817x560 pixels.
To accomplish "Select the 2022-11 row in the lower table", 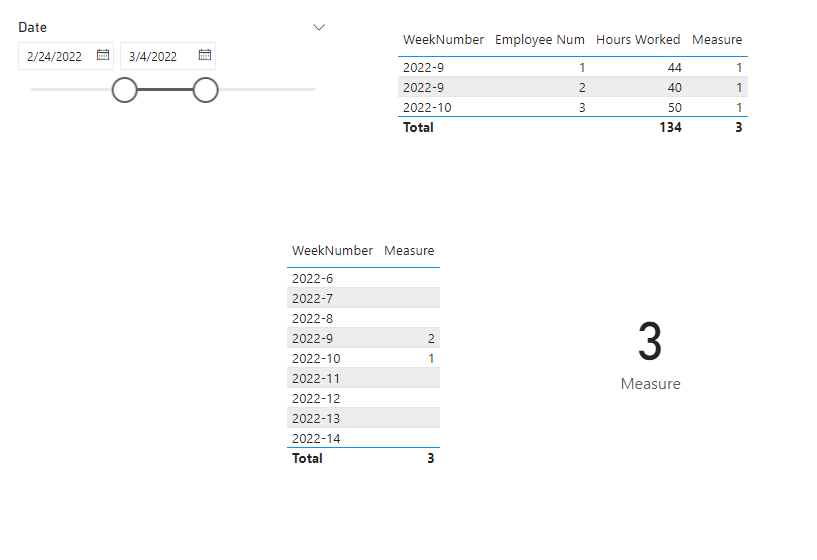I will click(363, 378).
